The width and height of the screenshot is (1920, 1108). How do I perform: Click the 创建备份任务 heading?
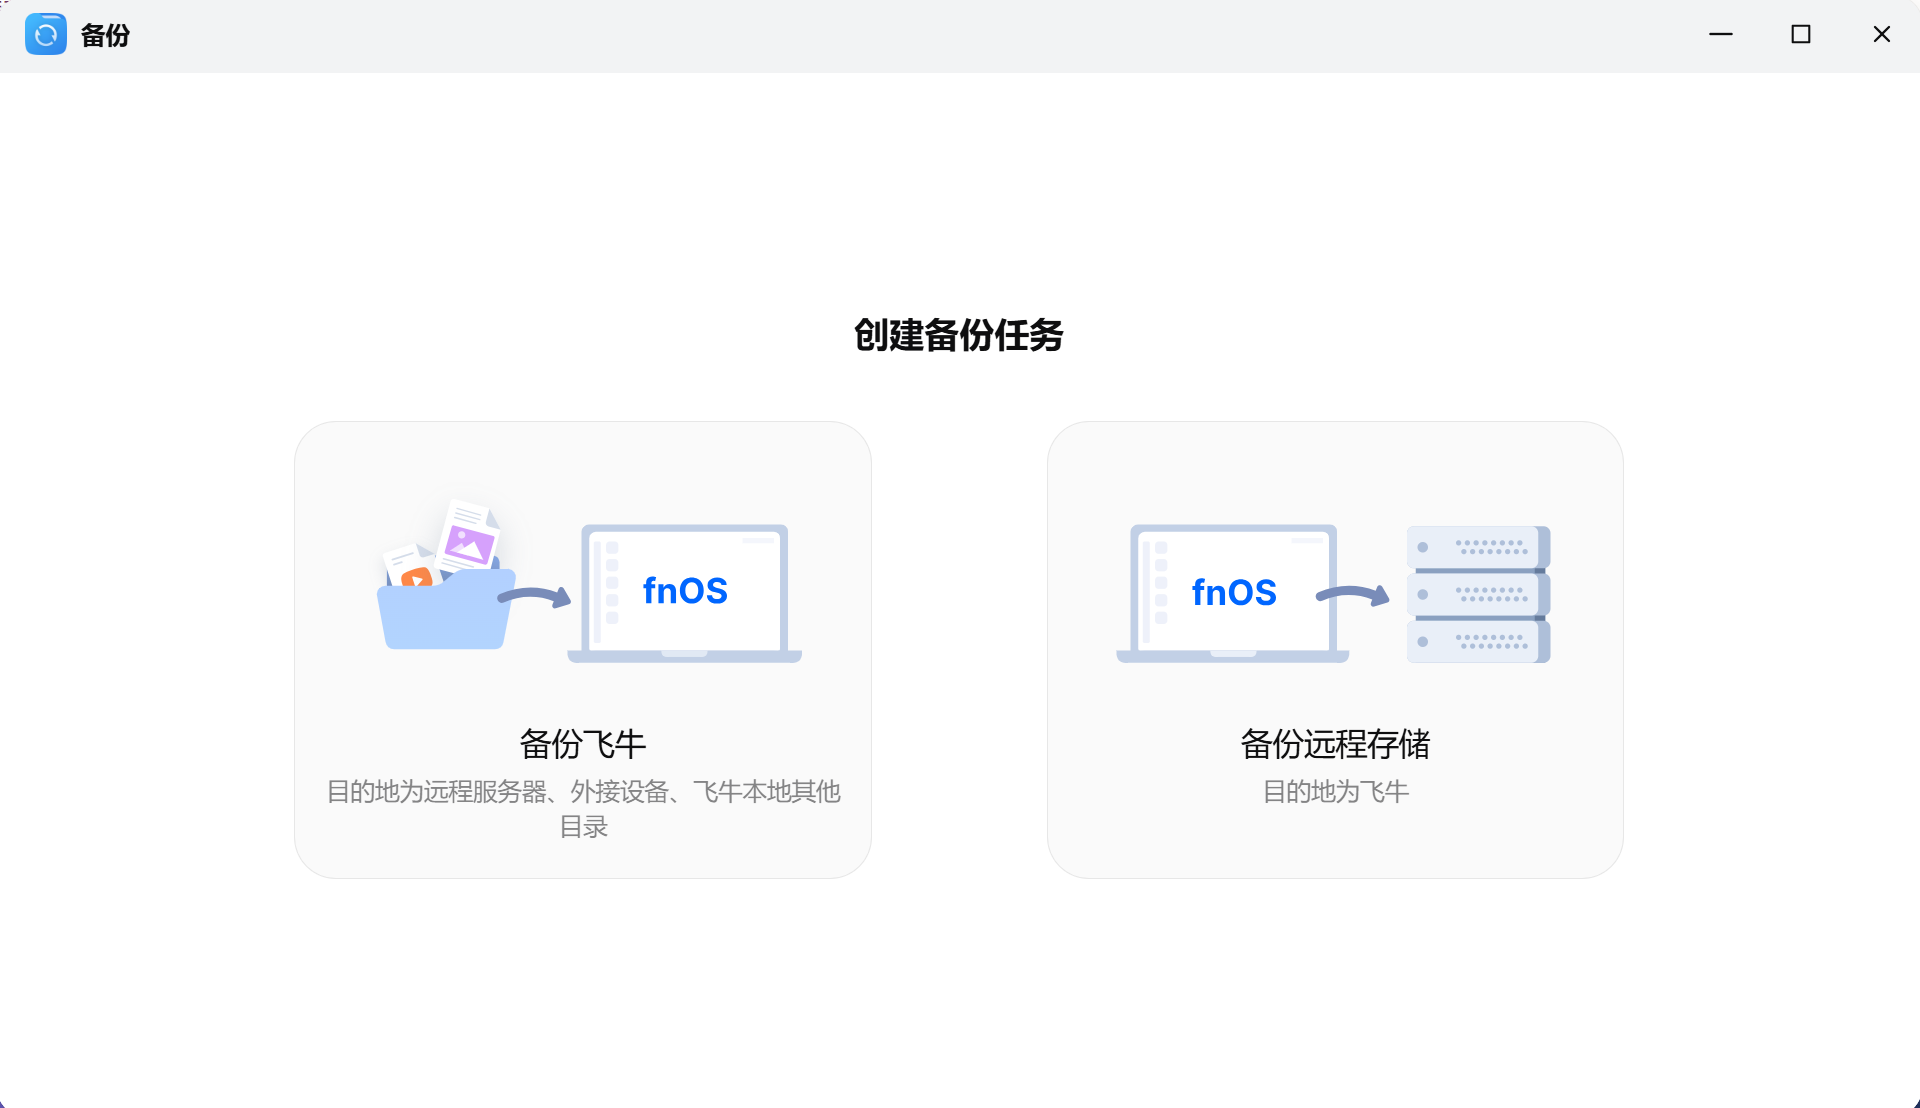coord(958,335)
